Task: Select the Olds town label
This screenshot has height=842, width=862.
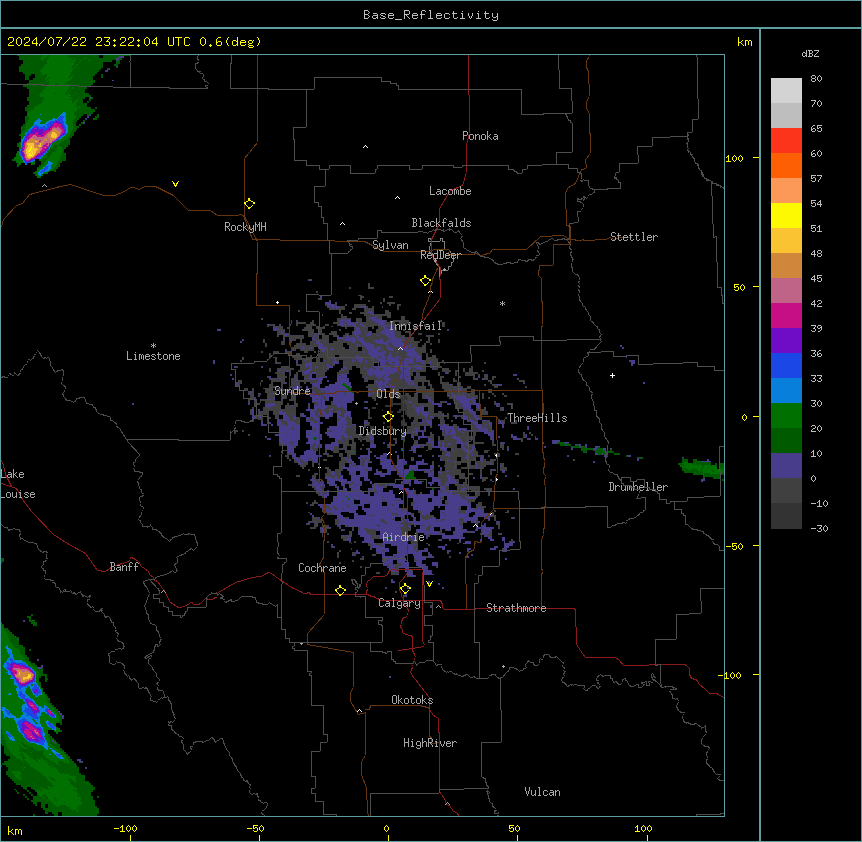Action: pos(388,394)
